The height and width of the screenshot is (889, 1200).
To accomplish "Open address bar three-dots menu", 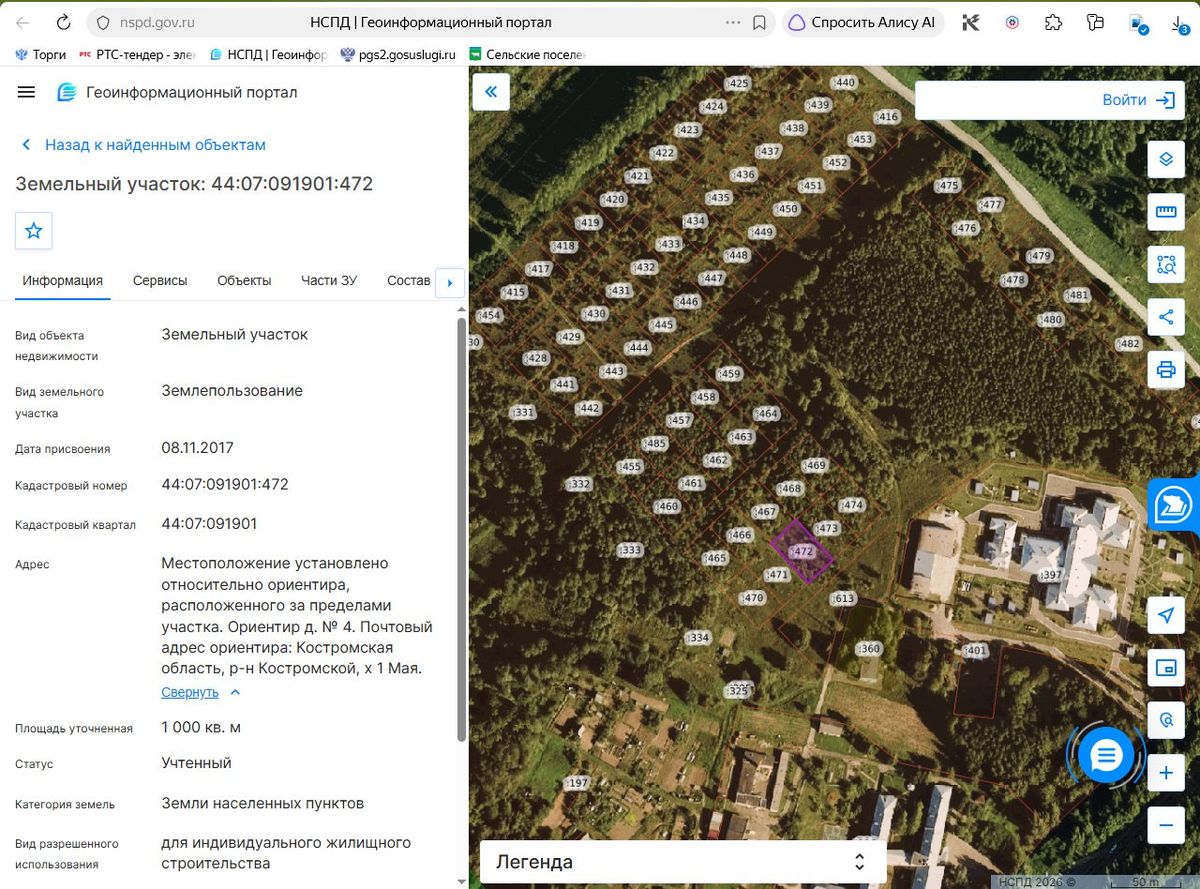I will [x=733, y=22].
